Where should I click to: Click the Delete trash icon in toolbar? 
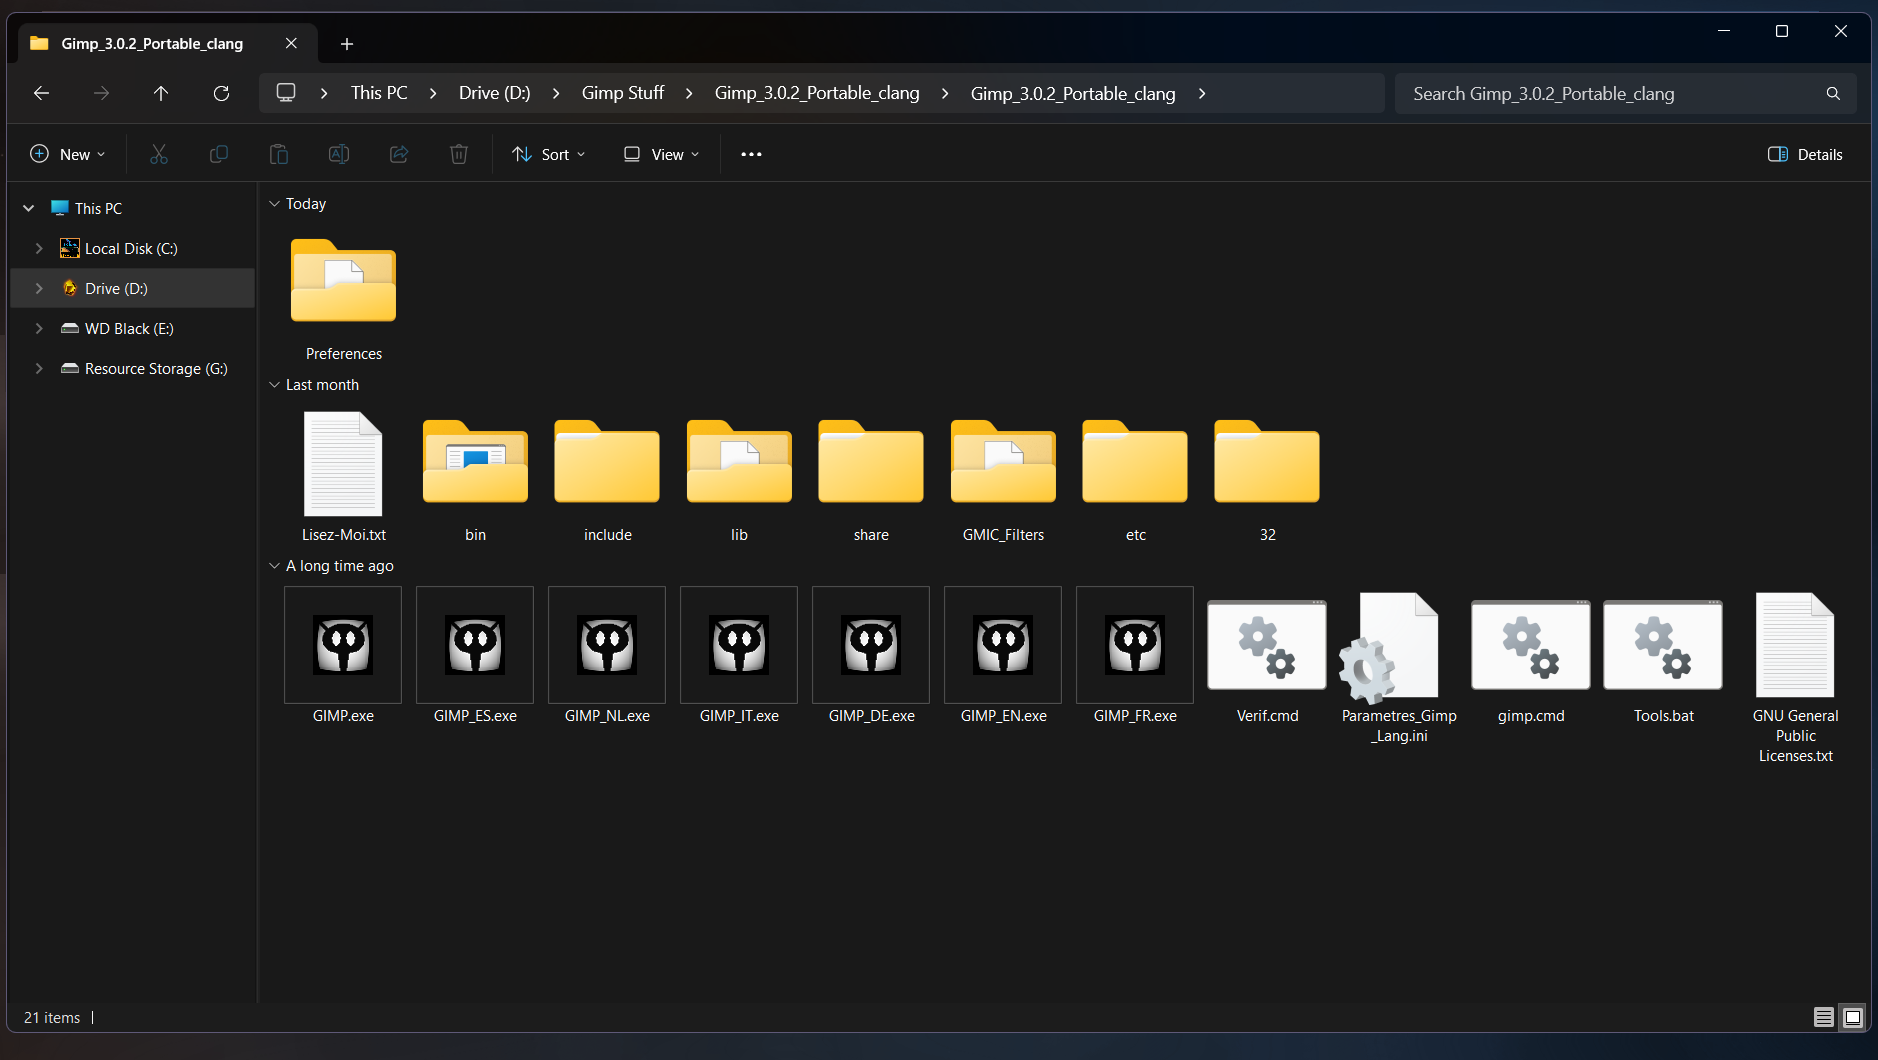coord(459,154)
